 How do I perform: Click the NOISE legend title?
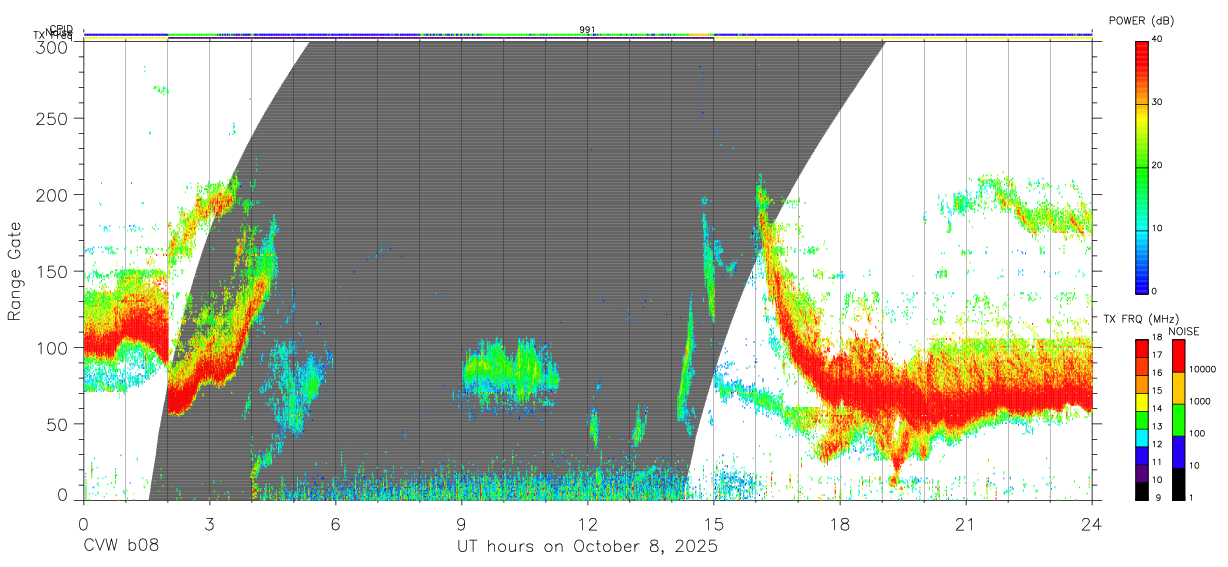(1182, 331)
